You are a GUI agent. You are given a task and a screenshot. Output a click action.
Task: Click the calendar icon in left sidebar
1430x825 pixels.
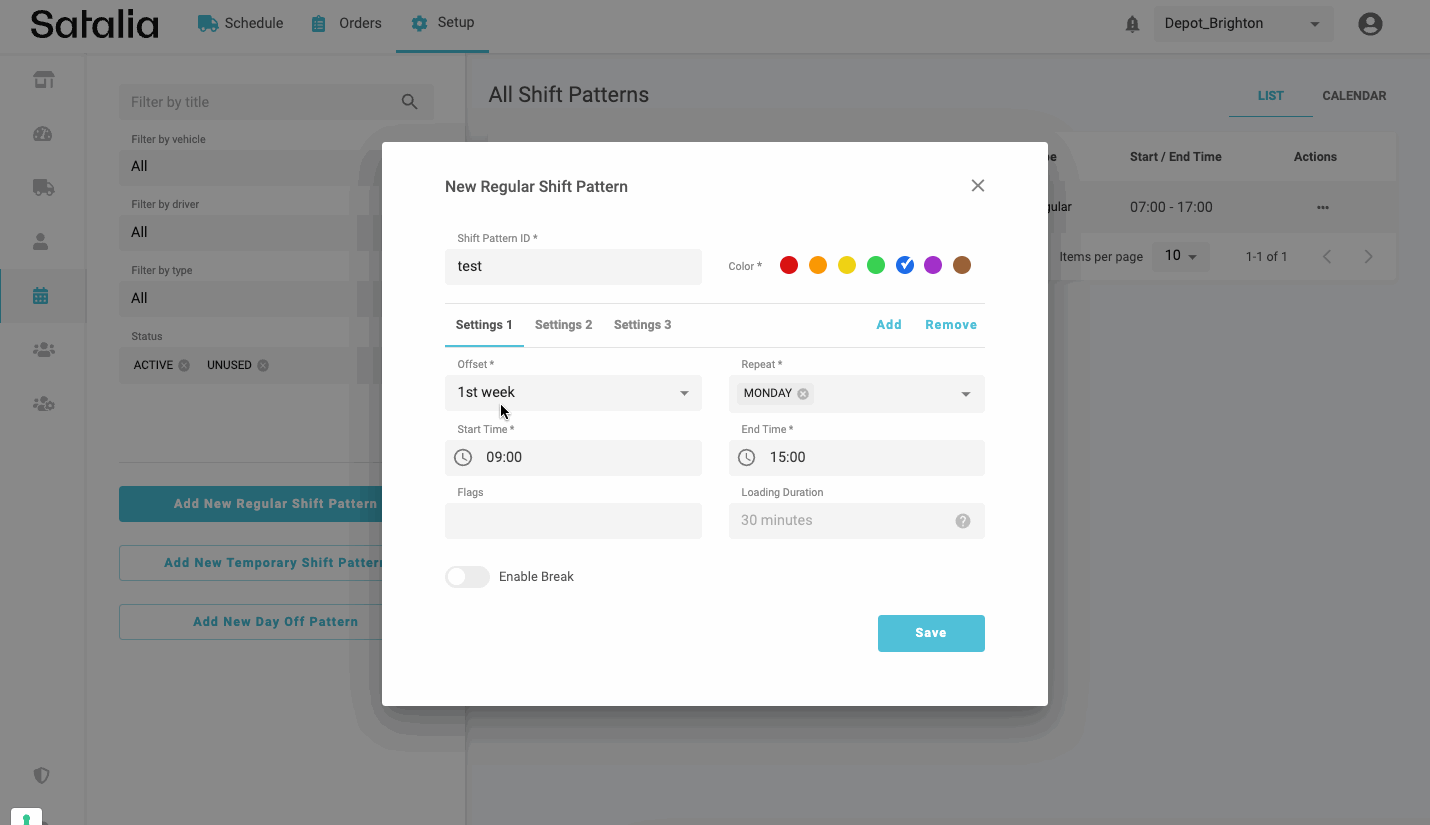point(41,296)
